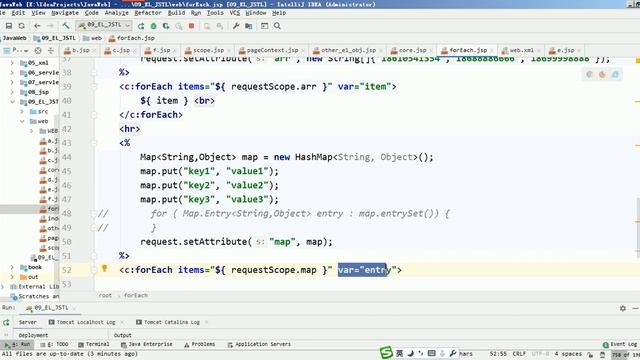This screenshot has height=360, width=640.
Task: Open the Window menu
Action: pos(256,13)
